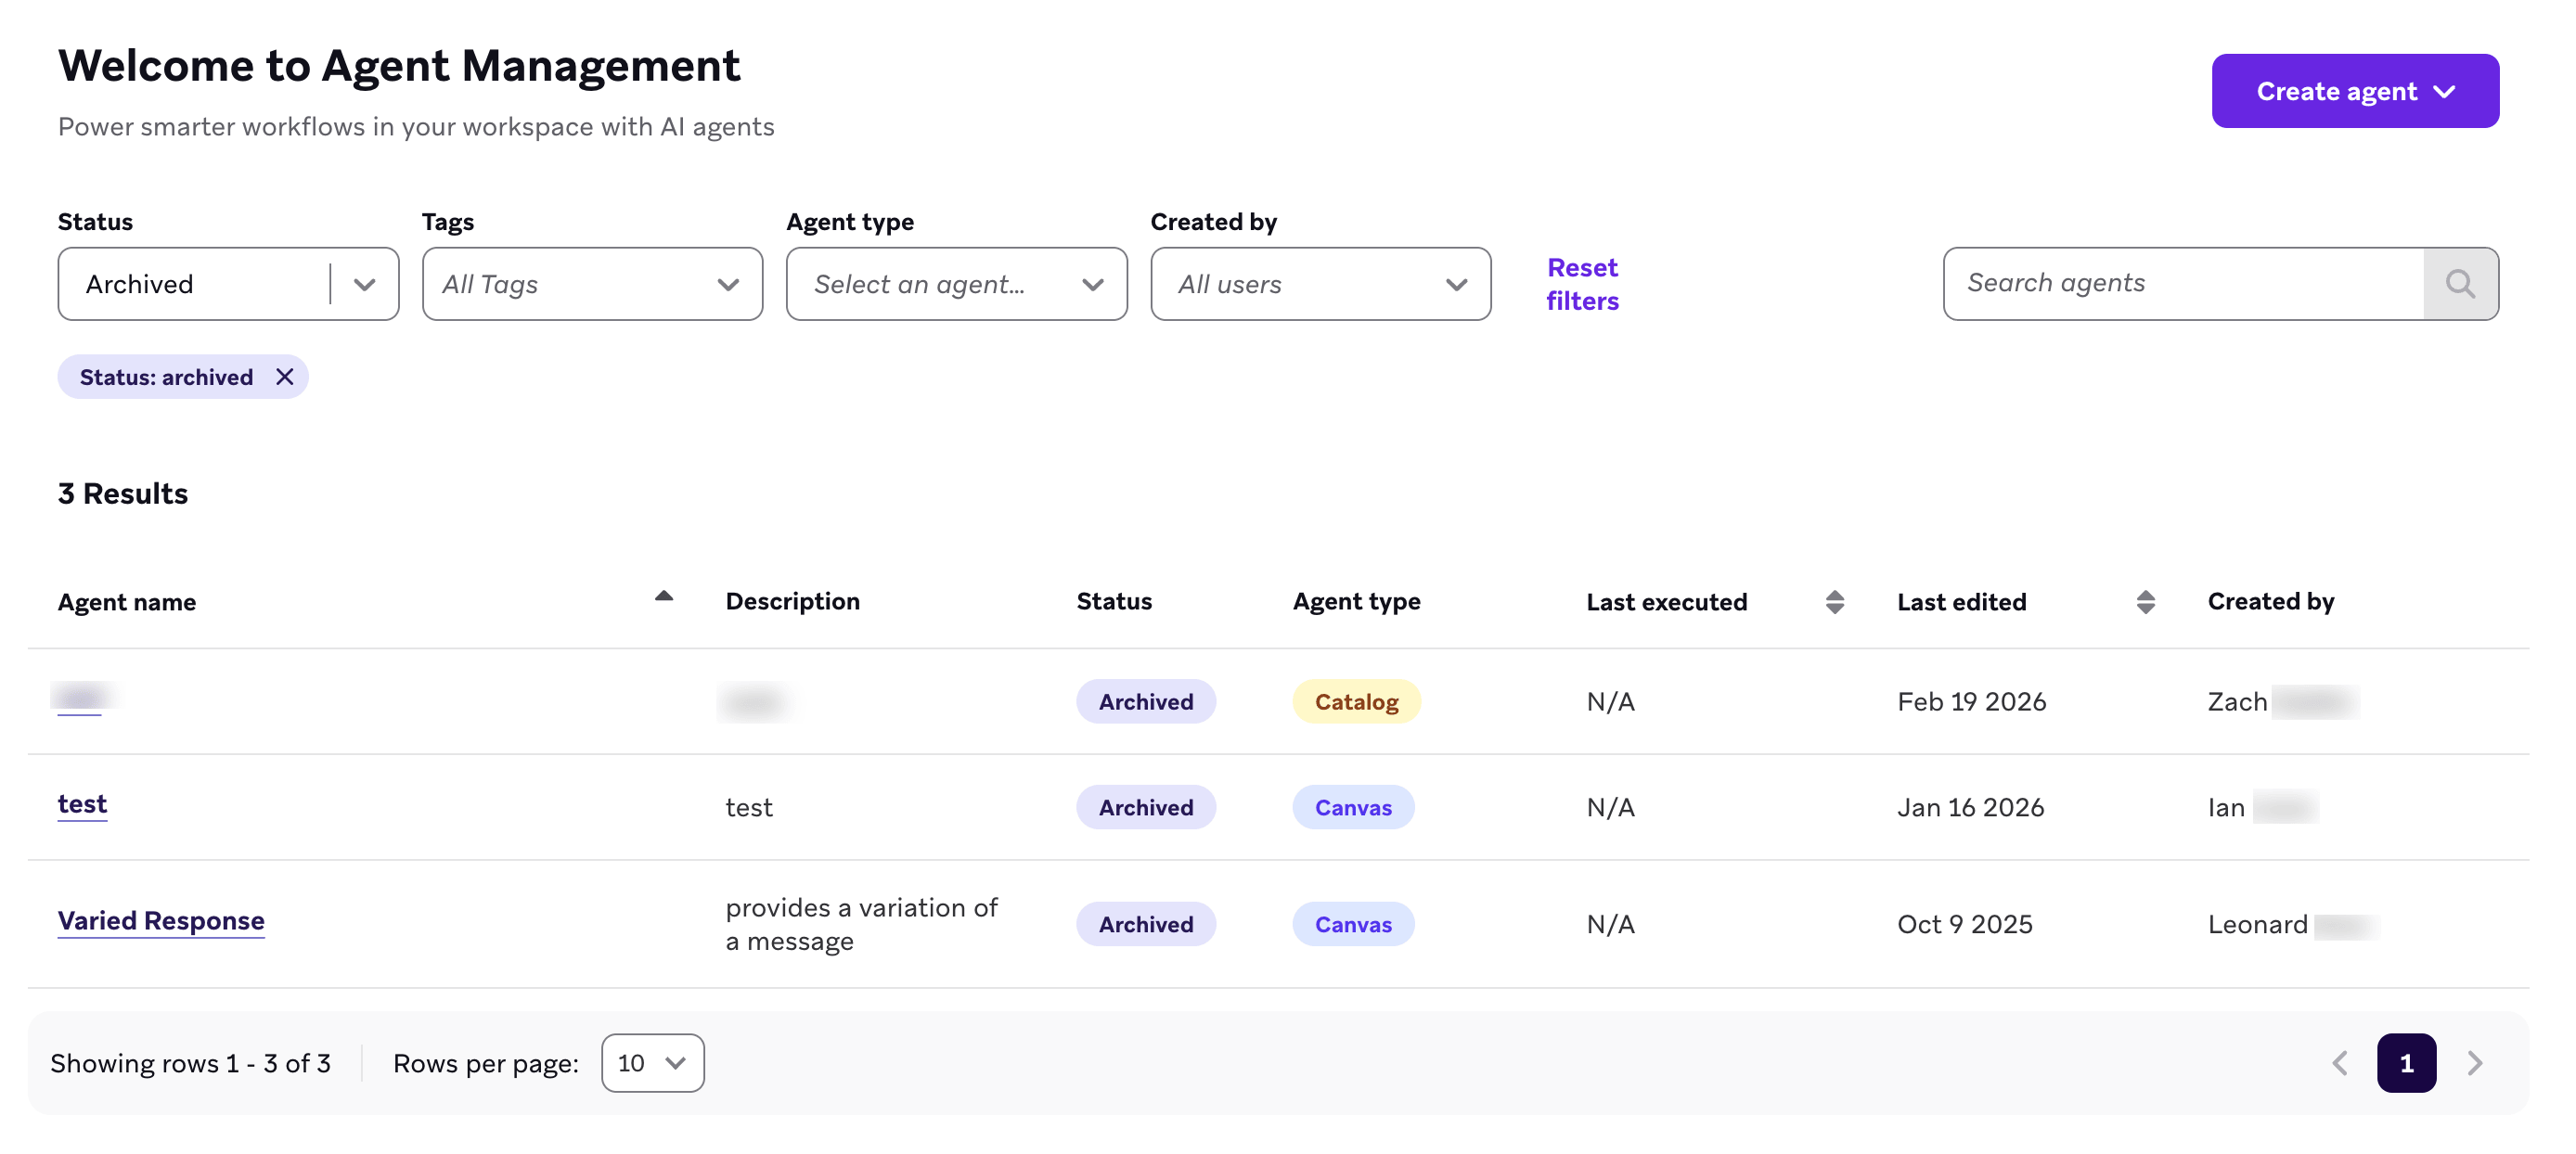The width and height of the screenshot is (2576, 1154).
Task: Remove the Status: archived filter chip
Action: pos(285,377)
